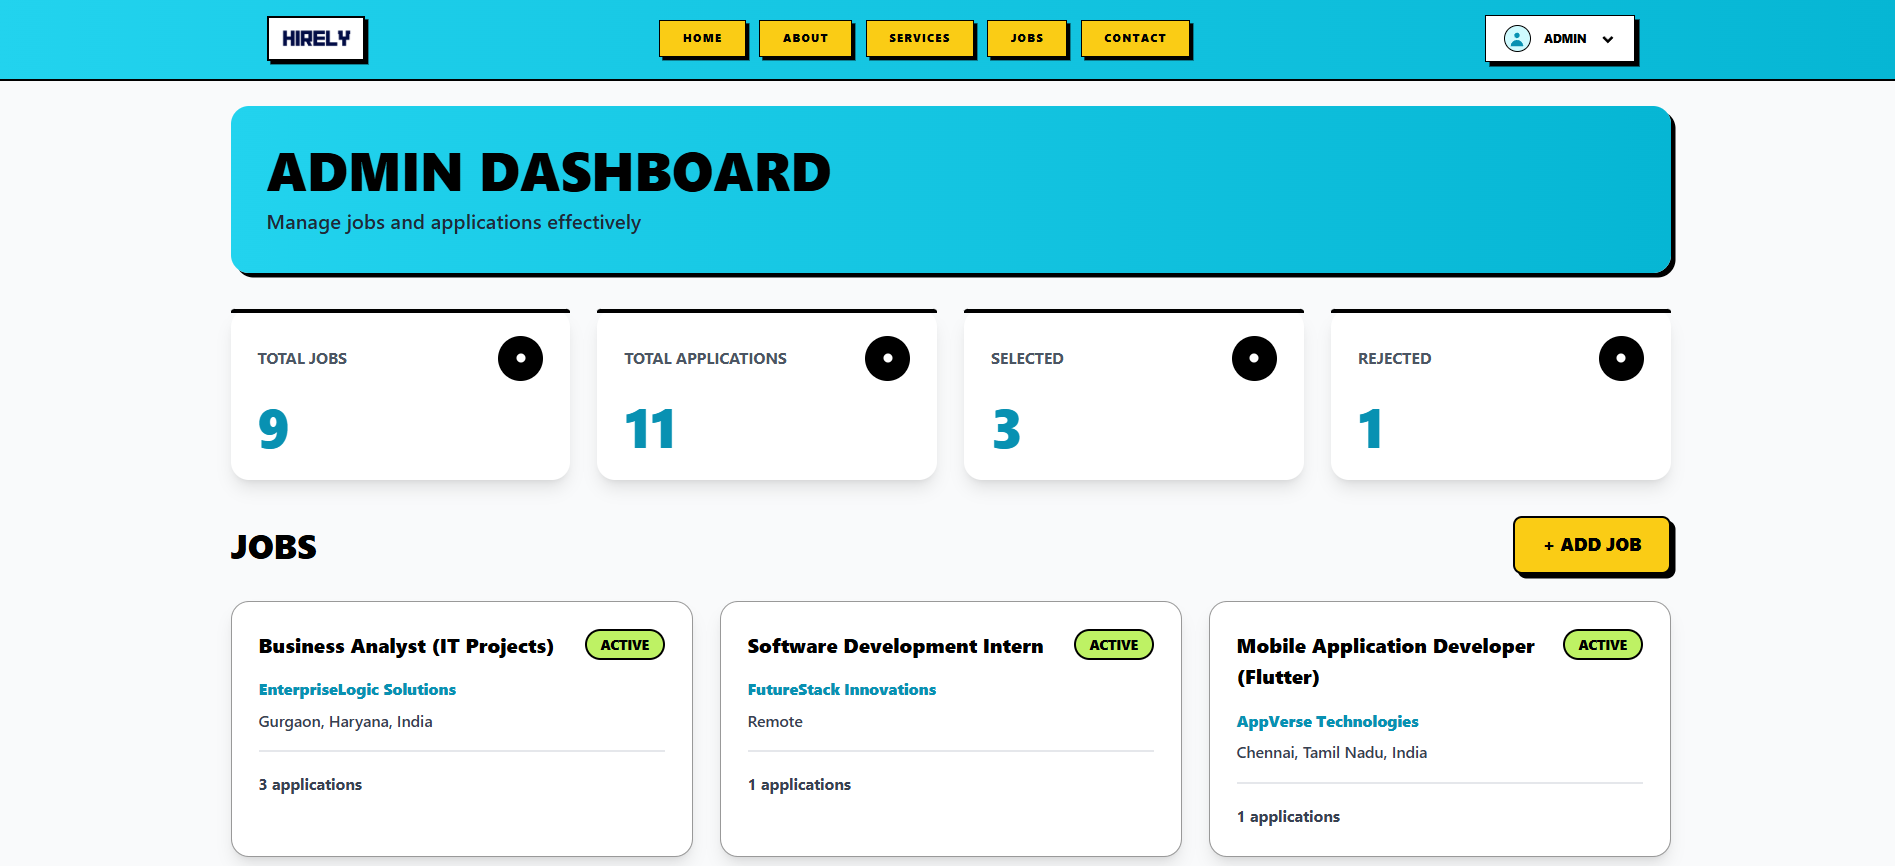Viewport: 1895px width, 866px height.
Task: Open the EnterpriseLogic Solutions company link
Action: tap(357, 690)
